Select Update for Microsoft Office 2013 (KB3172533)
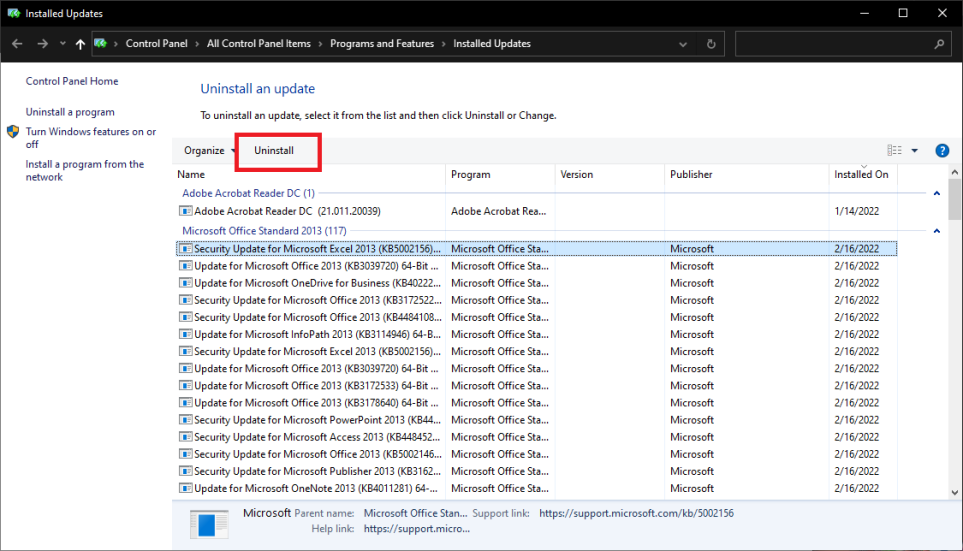This screenshot has height=551, width=963. (x=536, y=386)
